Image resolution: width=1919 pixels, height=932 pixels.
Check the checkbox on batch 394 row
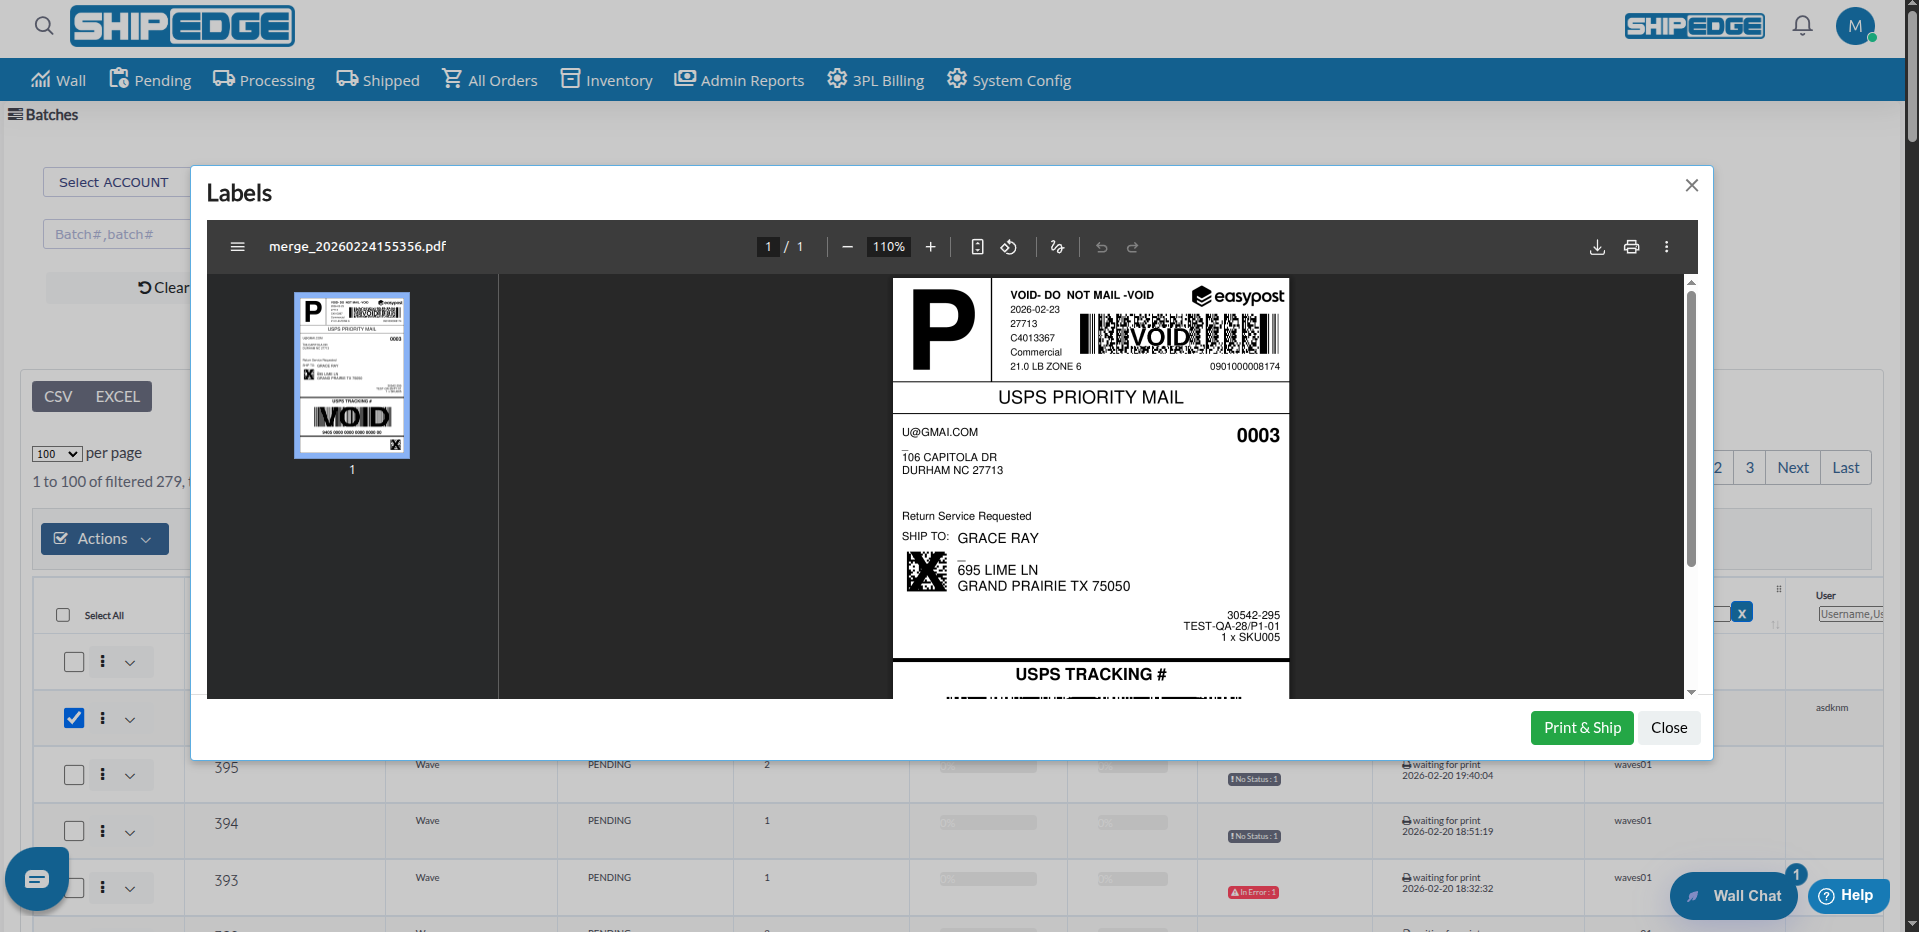coord(74,831)
